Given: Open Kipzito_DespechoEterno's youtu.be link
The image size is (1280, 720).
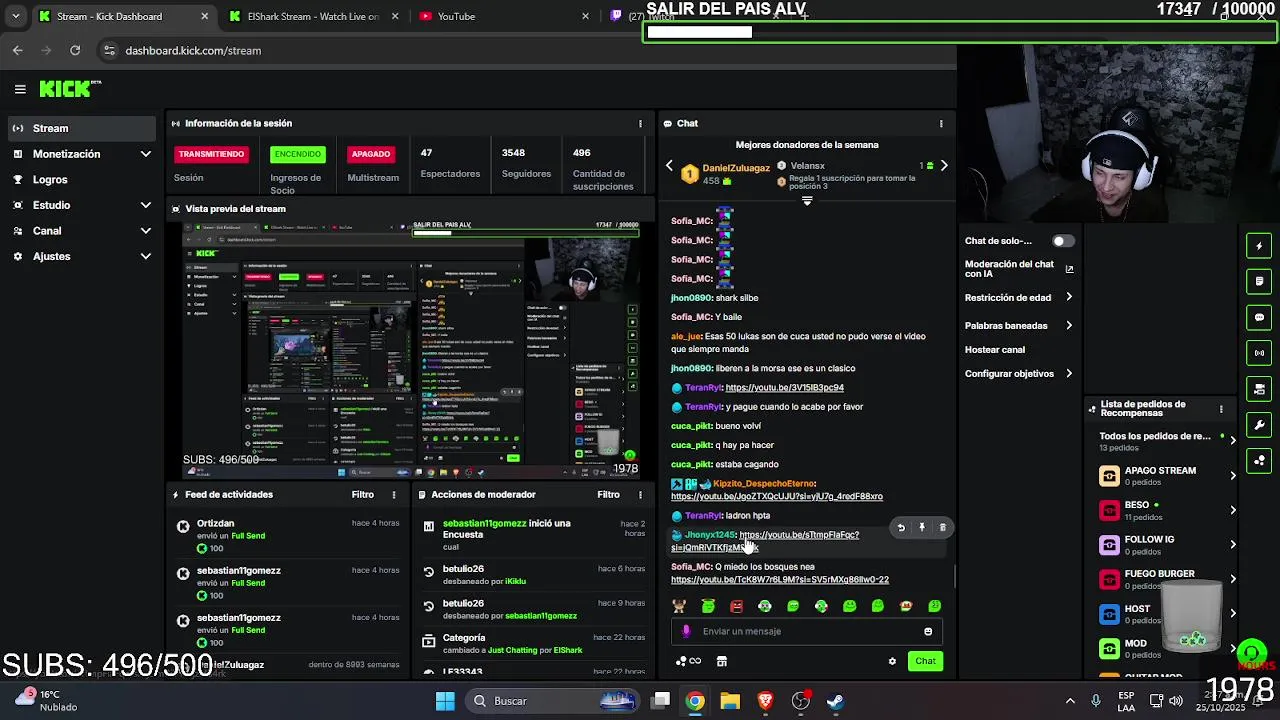Looking at the screenshot, I should coord(777,497).
